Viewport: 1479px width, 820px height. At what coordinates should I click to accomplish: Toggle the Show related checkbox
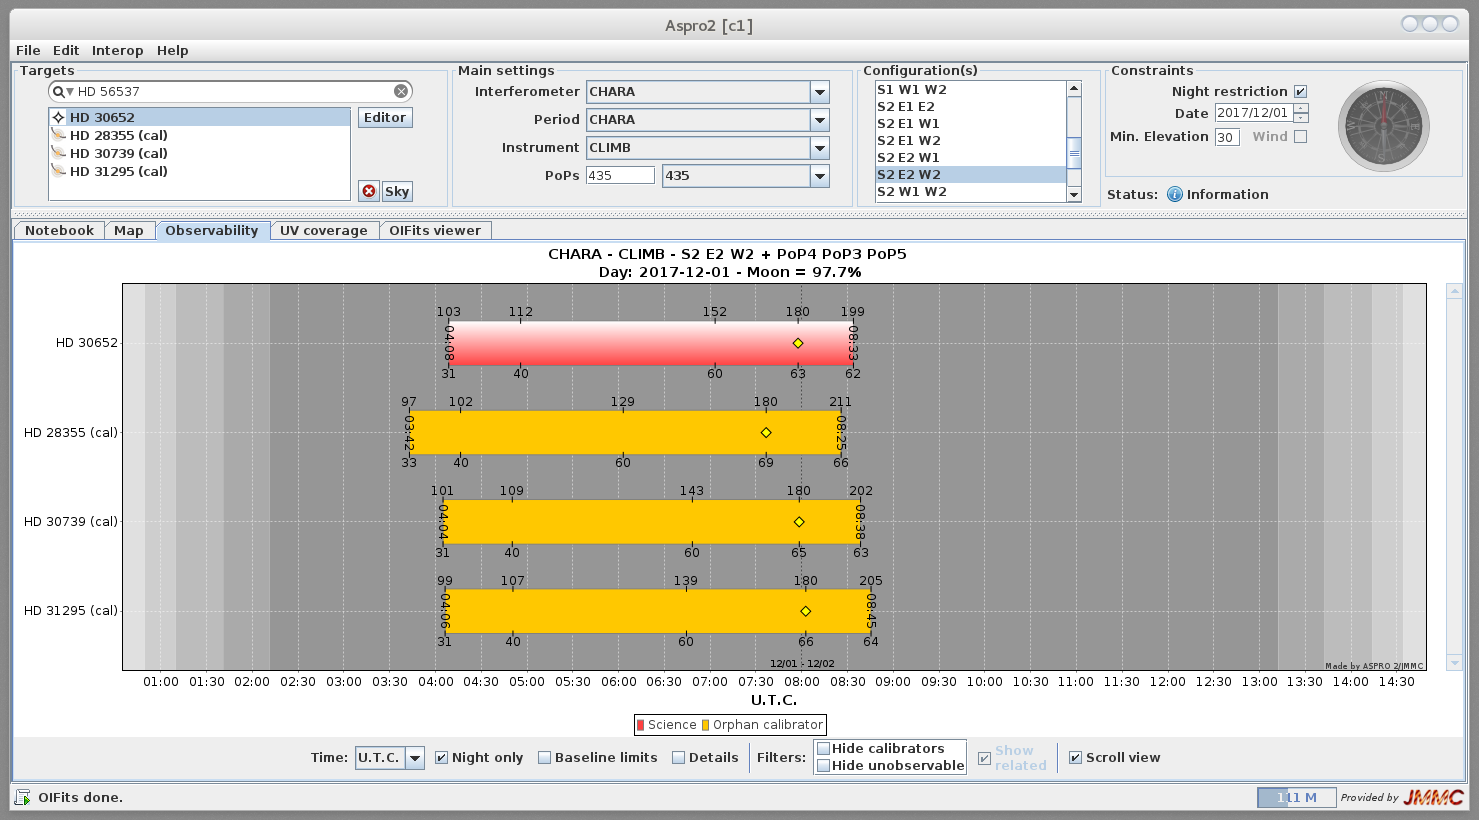pos(984,758)
